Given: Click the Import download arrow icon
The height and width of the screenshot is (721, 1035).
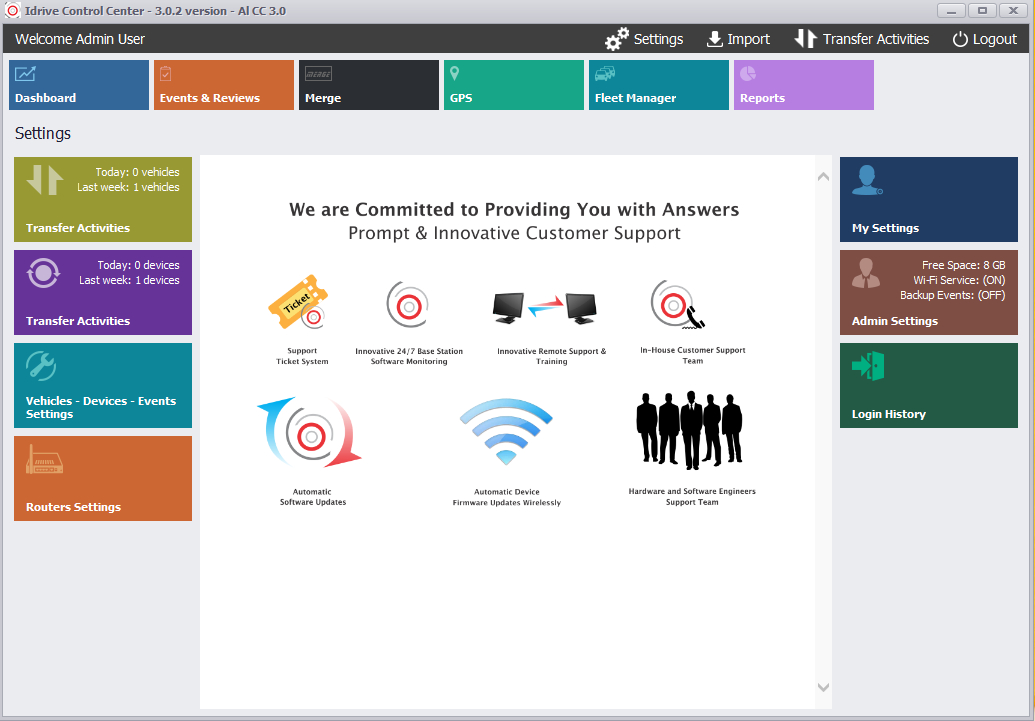Looking at the screenshot, I should [x=714, y=39].
